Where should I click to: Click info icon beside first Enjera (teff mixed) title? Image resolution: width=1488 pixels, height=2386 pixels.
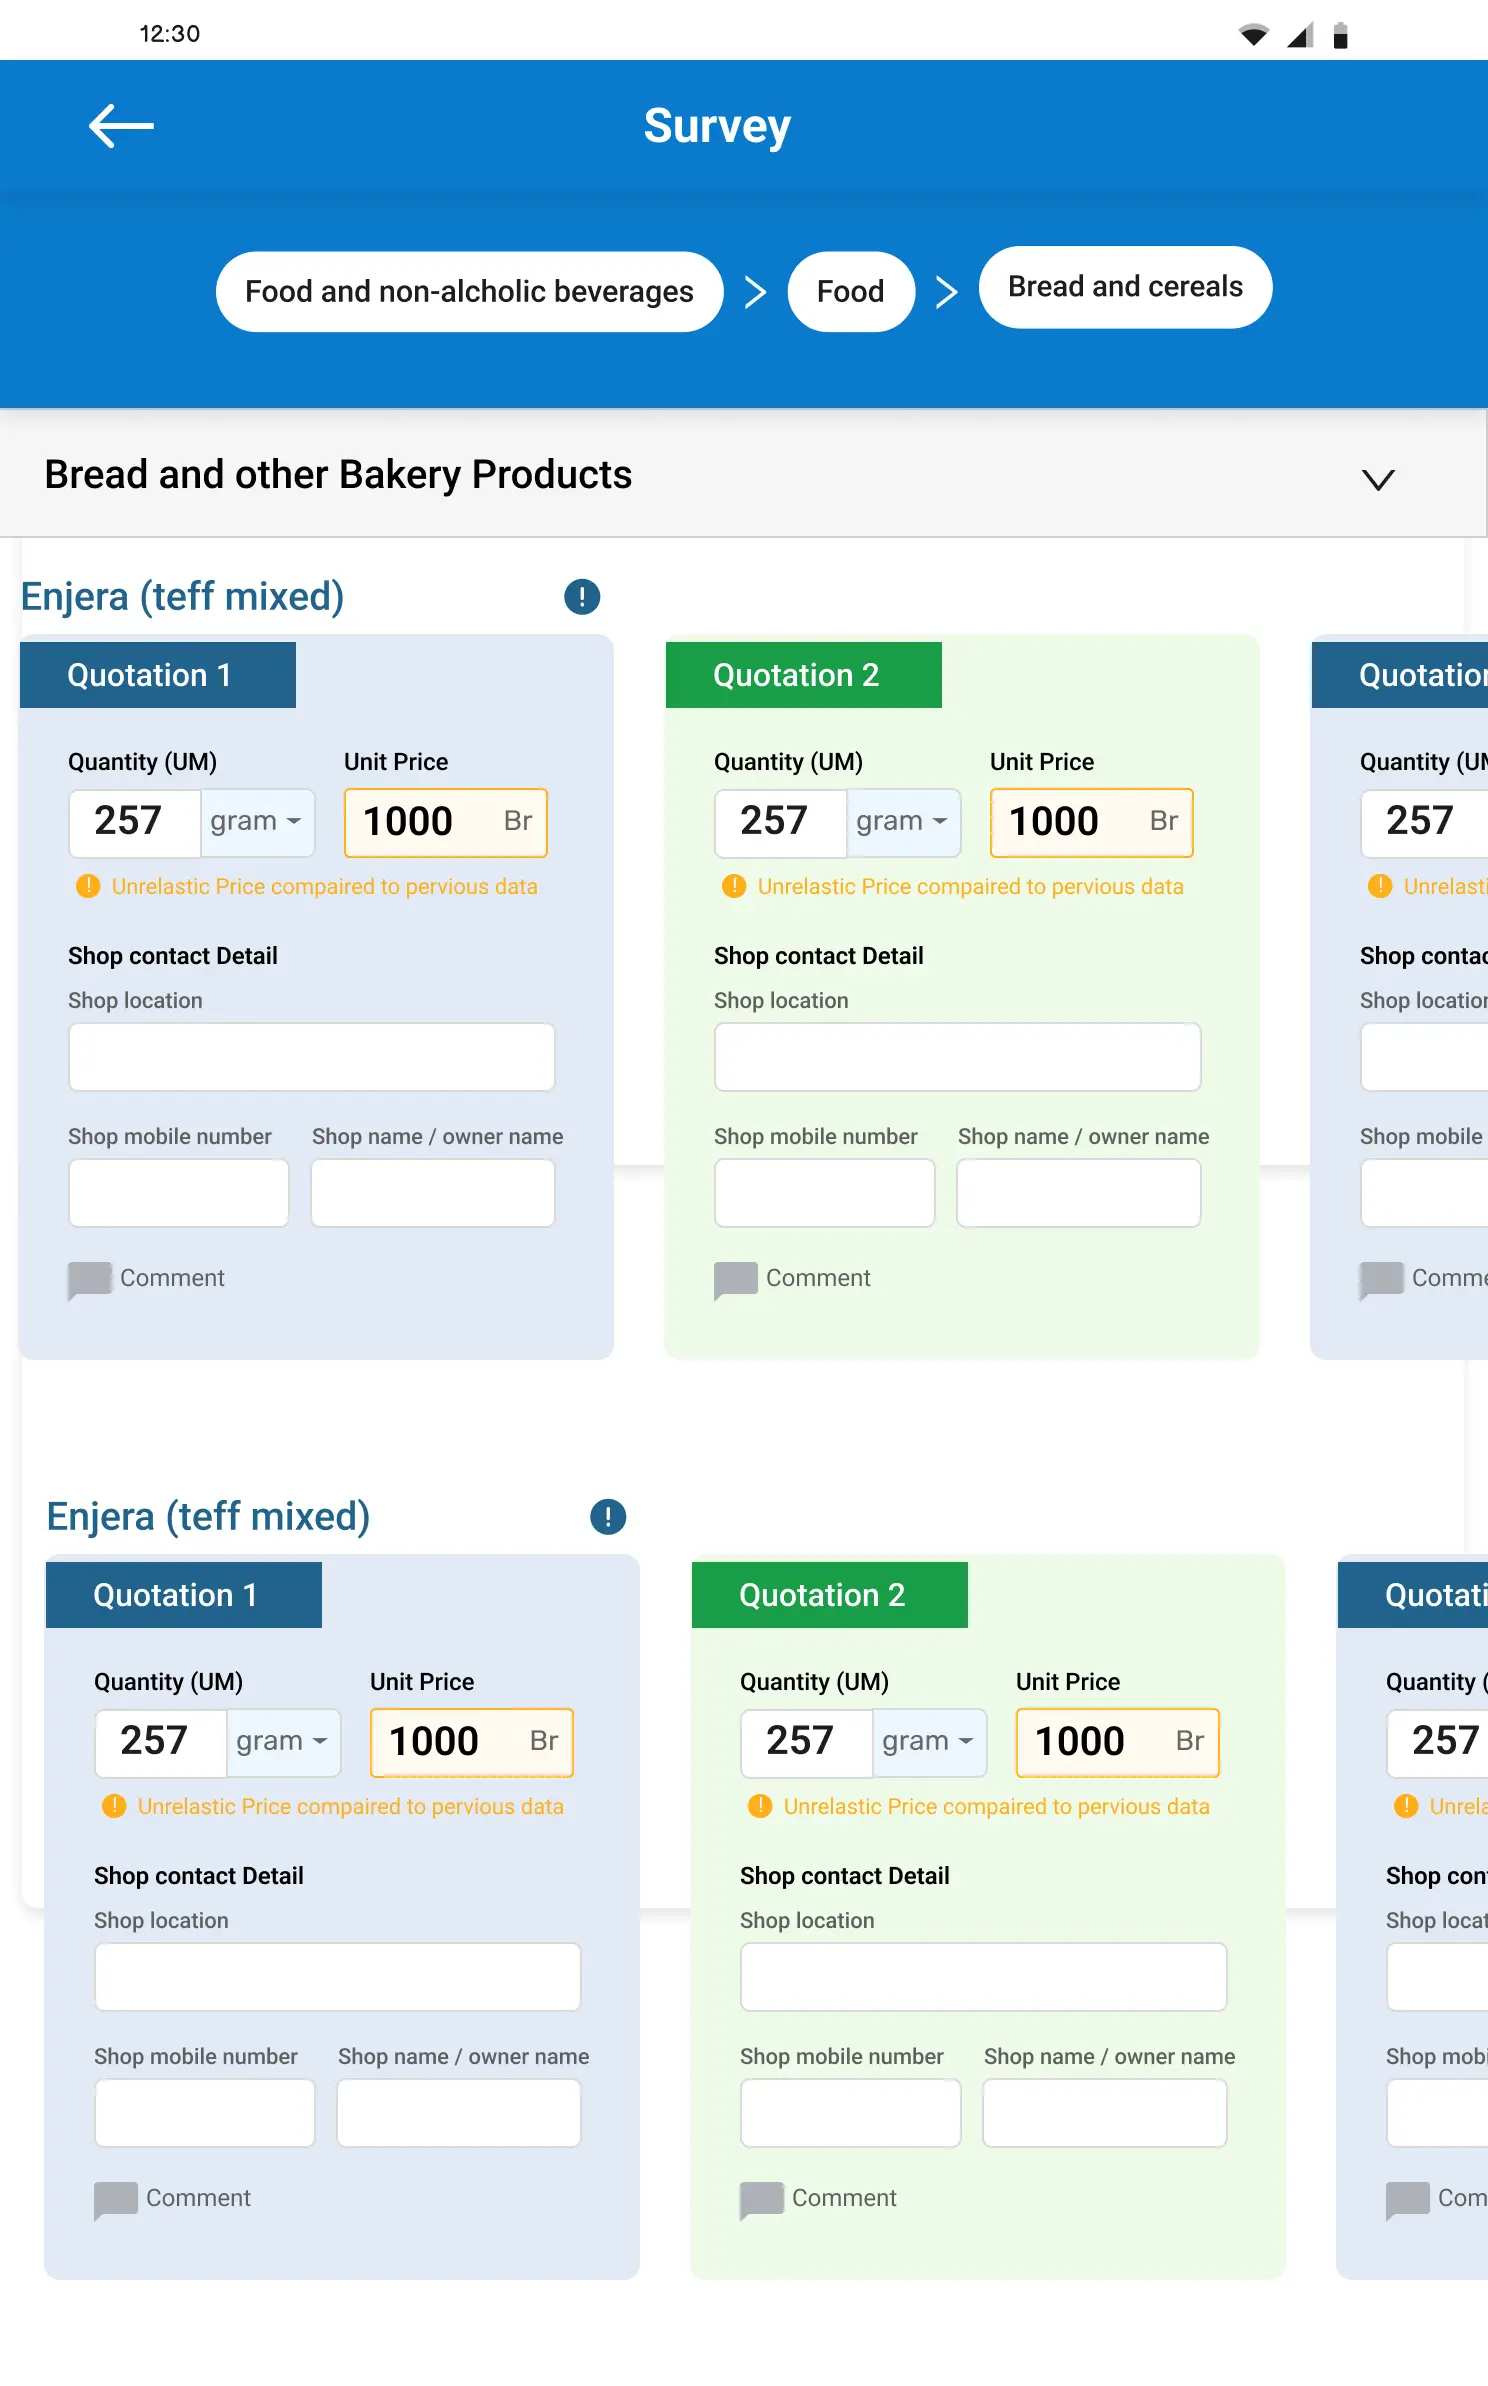point(582,597)
